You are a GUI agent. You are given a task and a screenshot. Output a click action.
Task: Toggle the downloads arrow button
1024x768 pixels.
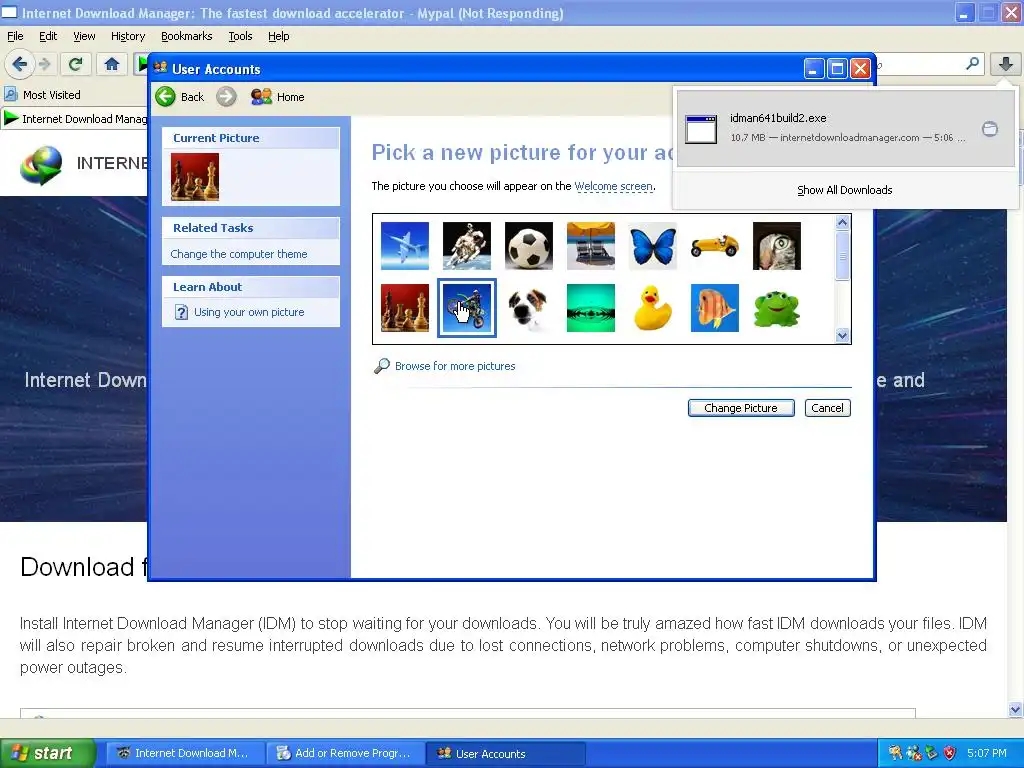pos(1006,64)
